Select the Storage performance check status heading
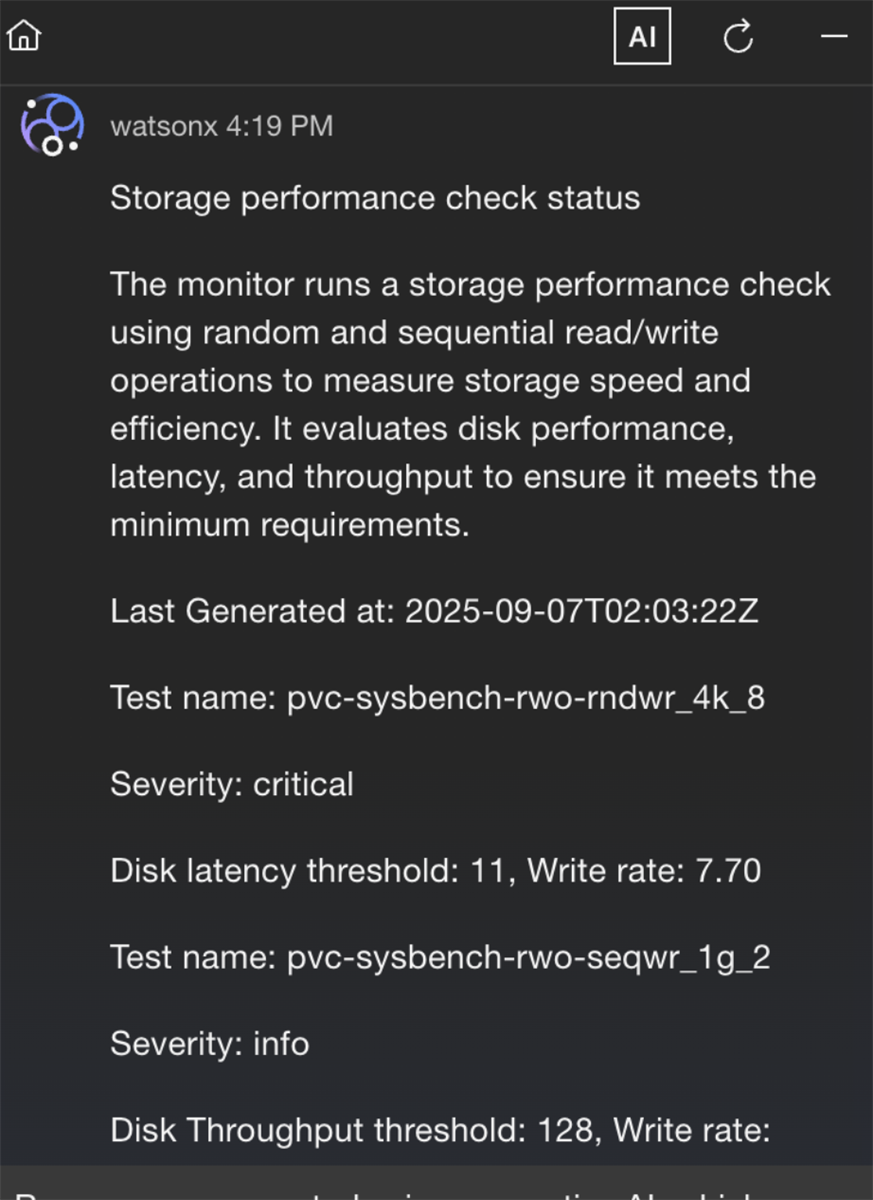 pyautogui.click(x=374, y=198)
